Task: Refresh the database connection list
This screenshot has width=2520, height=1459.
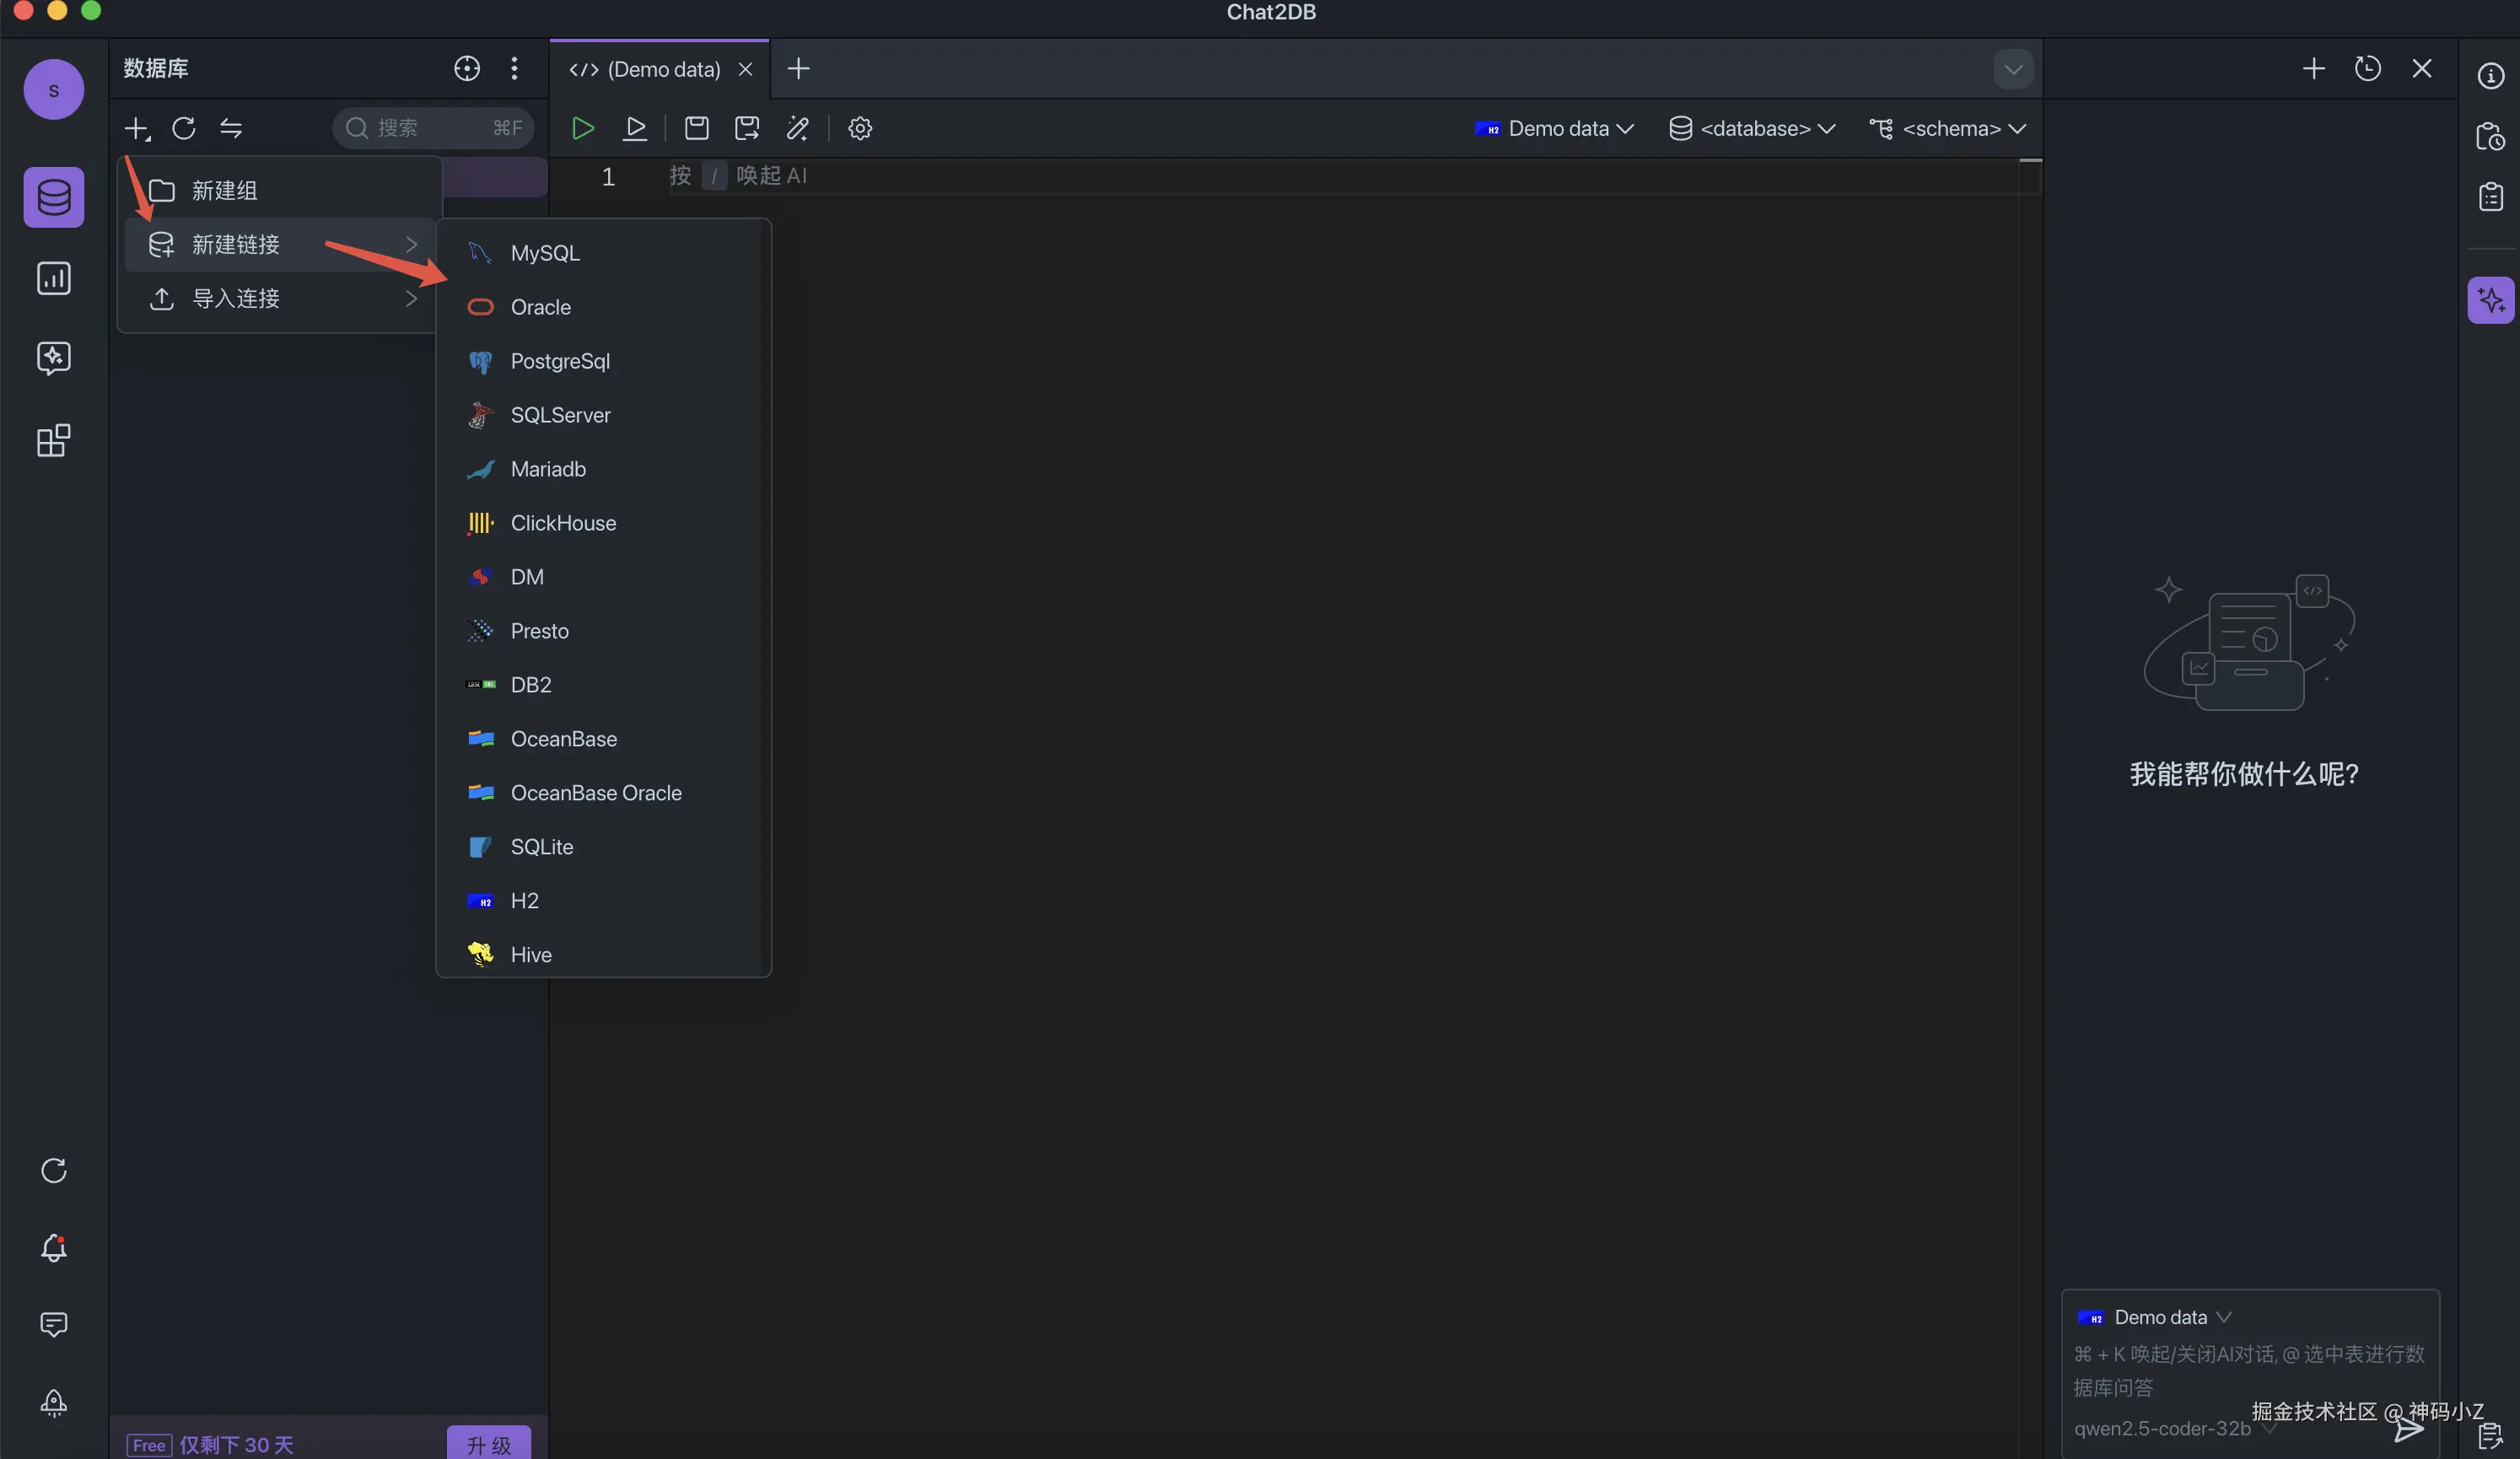Action: (184, 128)
